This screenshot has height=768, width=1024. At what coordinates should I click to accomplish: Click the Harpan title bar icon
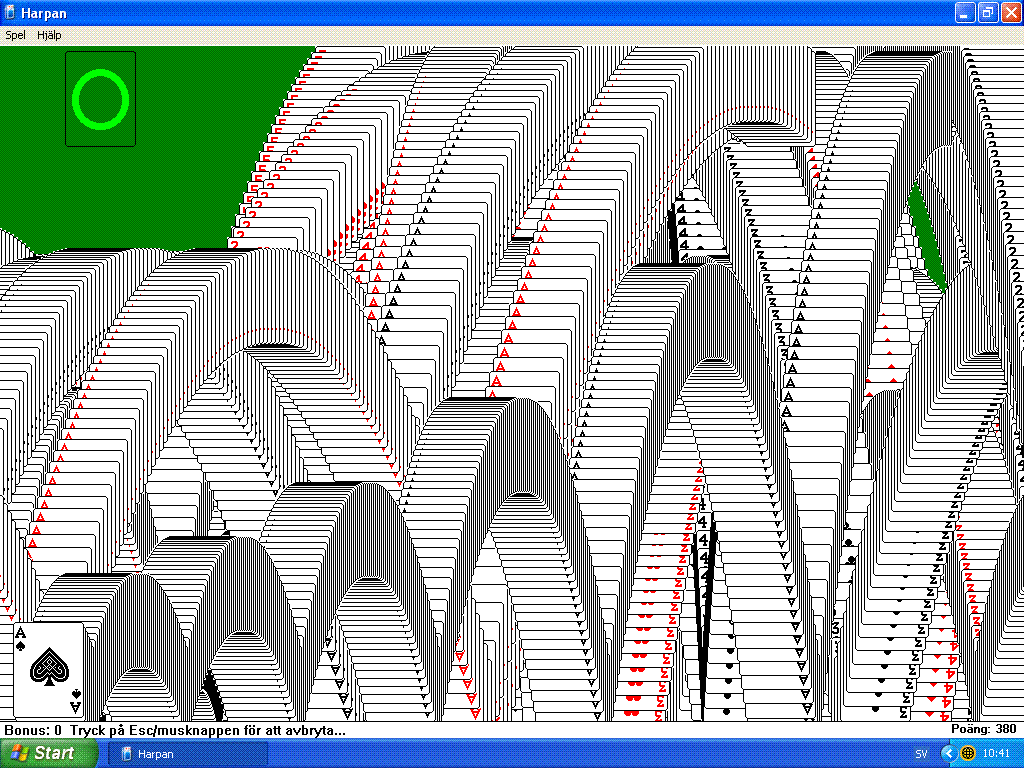(x=10, y=12)
